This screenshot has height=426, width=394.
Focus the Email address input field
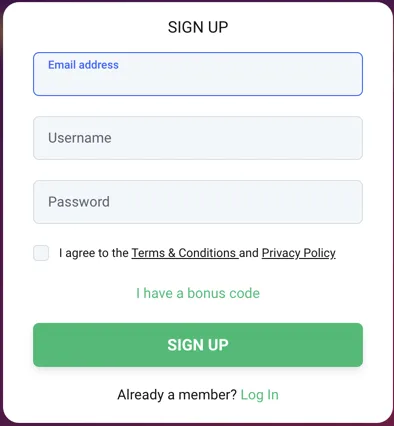pos(198,74)
